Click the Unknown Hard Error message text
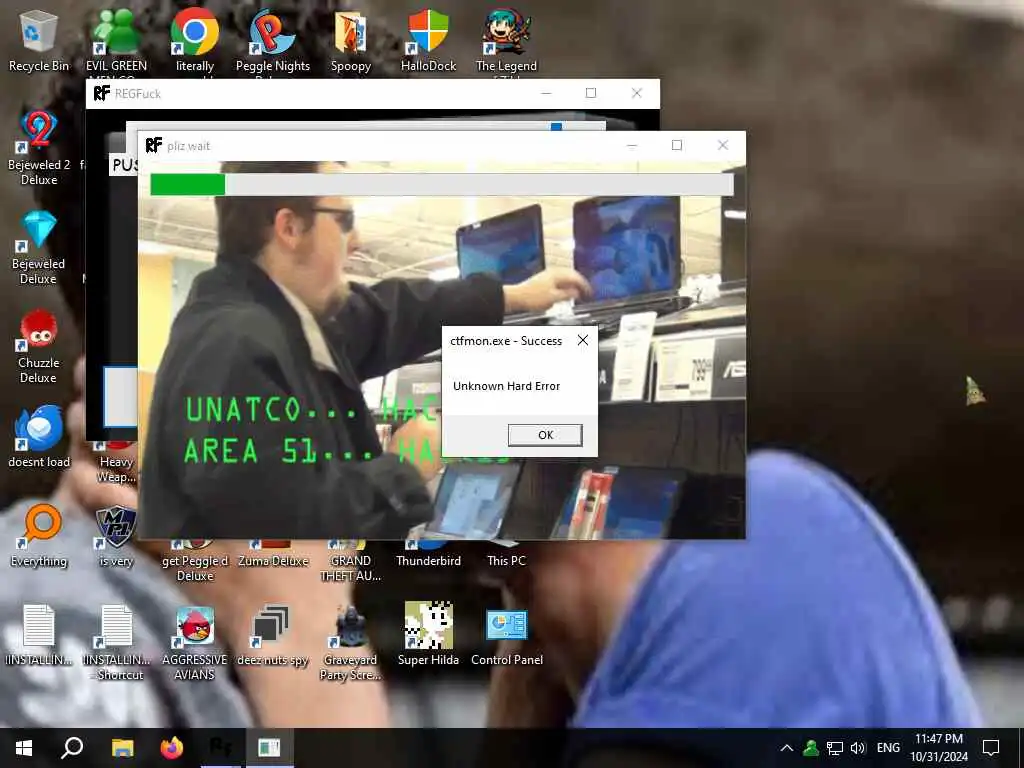The image size is (1024, 768). [x=507, y=386]
